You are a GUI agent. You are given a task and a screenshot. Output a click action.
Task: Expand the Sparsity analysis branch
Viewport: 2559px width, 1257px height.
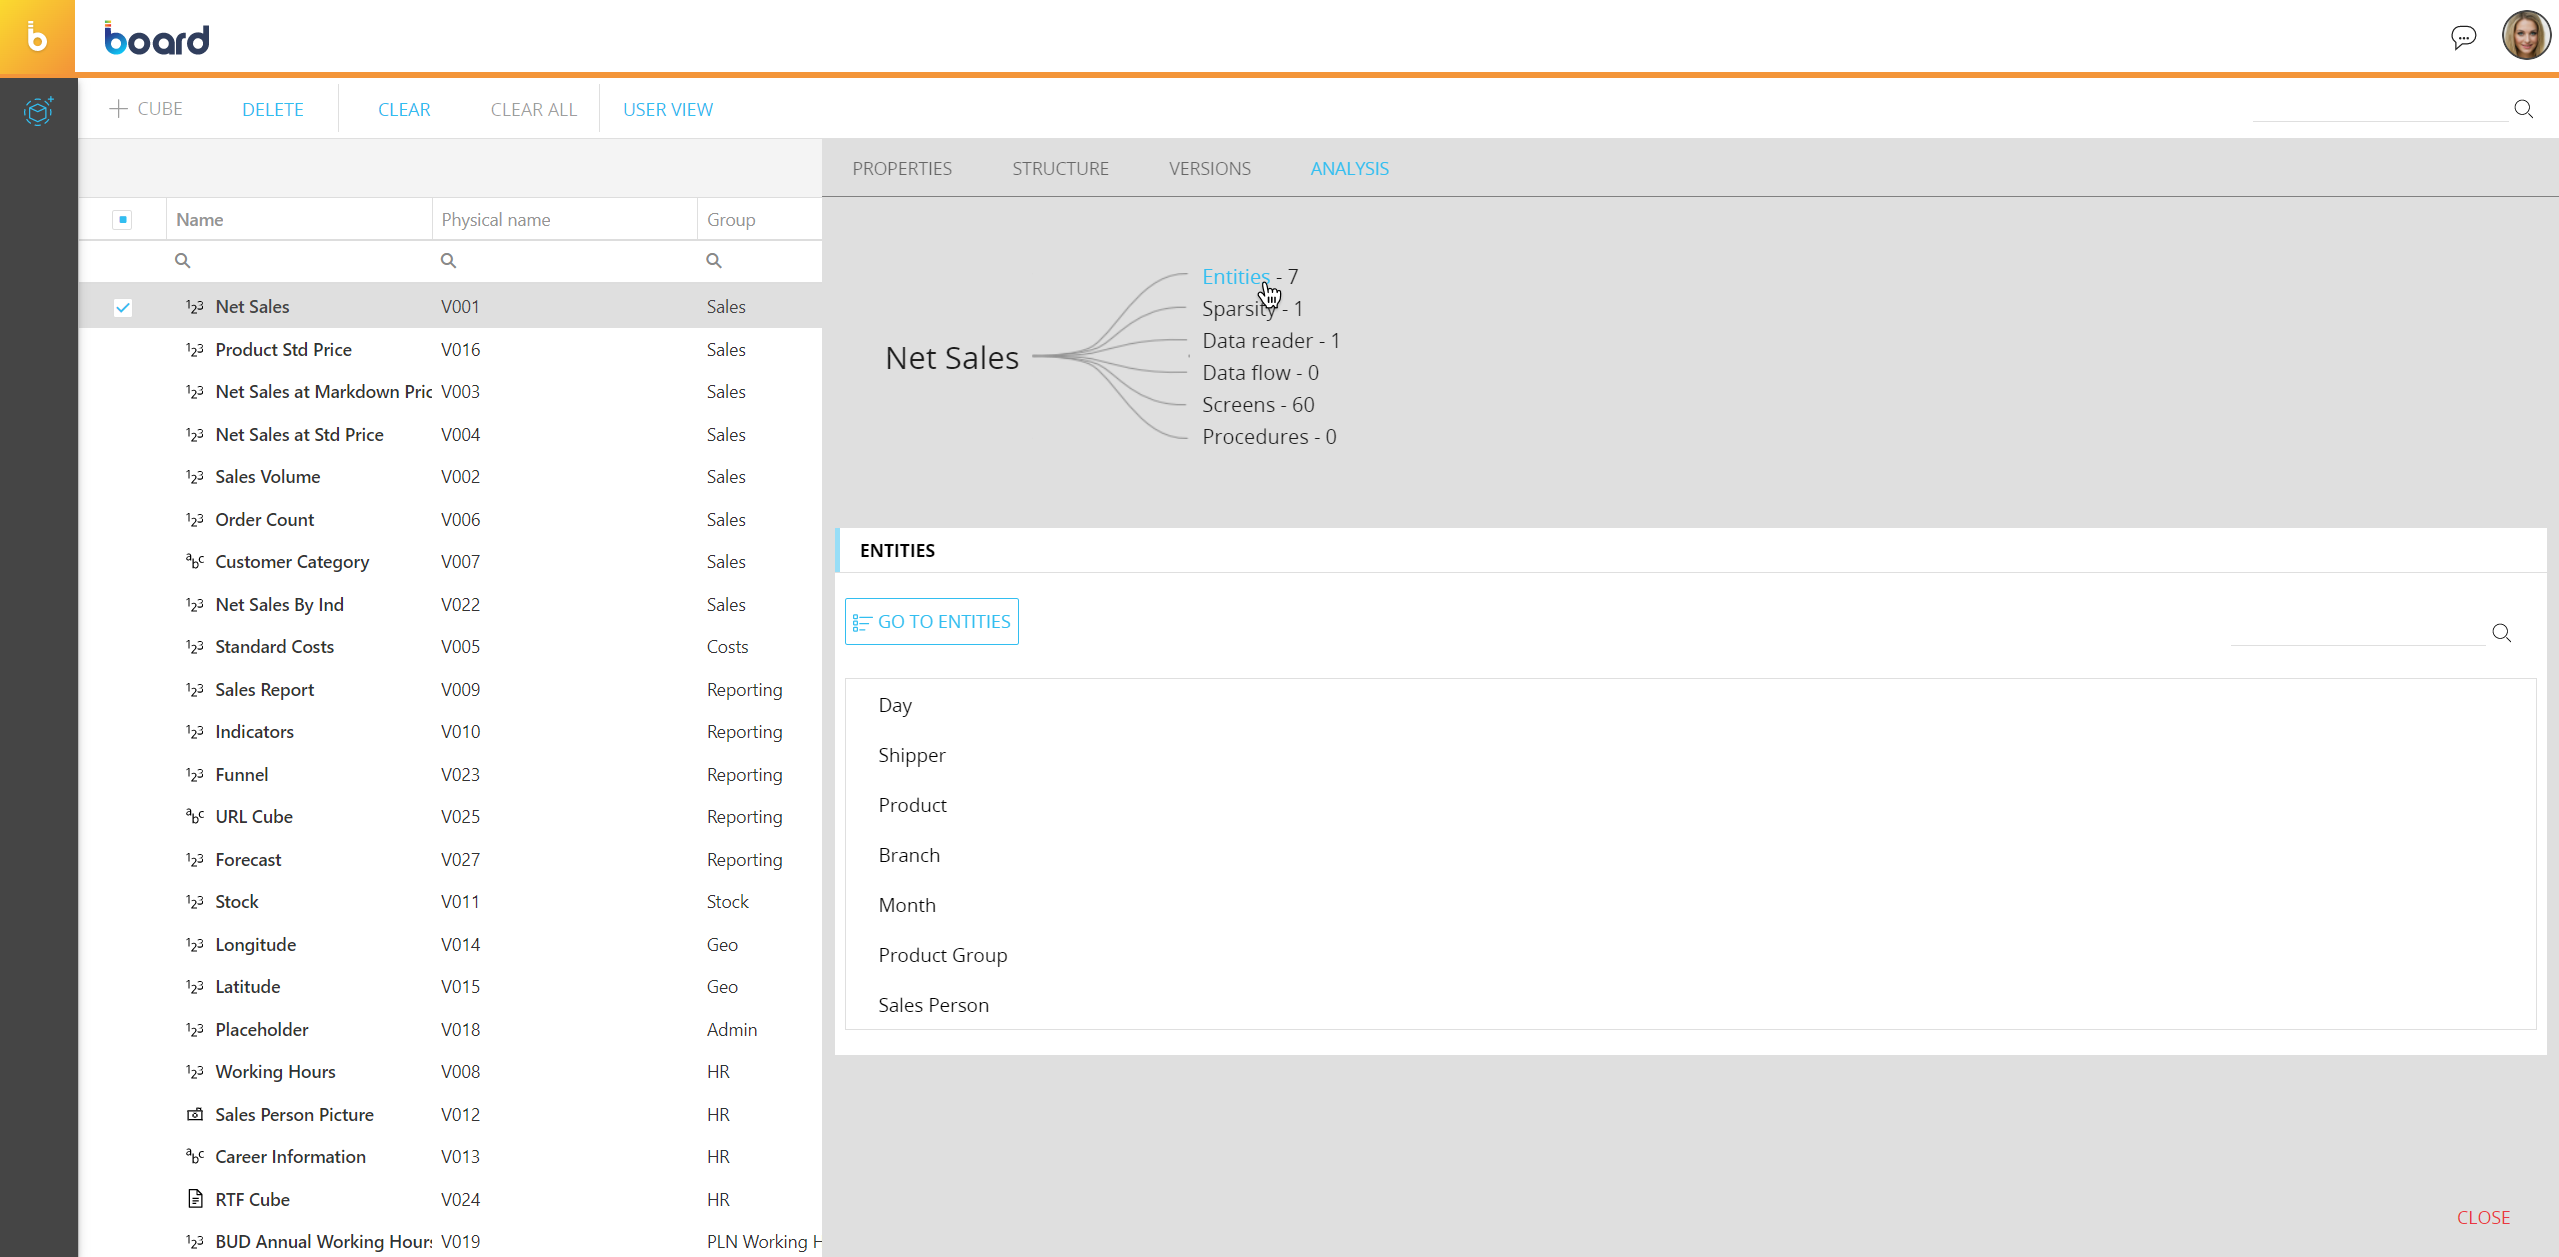(1238, 309)
